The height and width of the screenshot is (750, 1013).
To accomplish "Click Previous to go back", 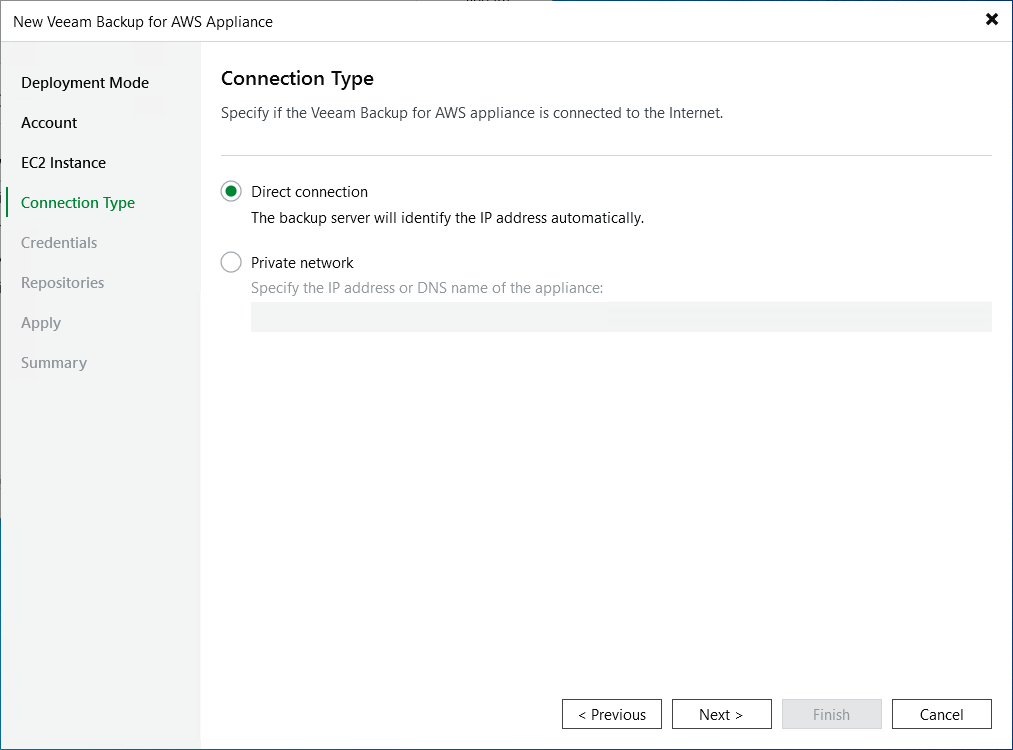I will pos(611,714).
